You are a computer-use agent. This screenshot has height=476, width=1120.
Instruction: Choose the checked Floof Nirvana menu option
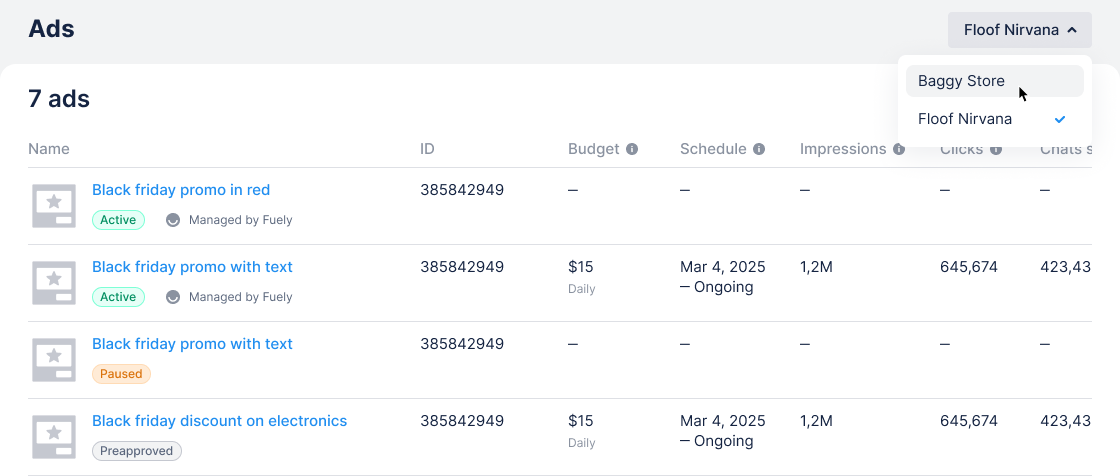pos(965,119)
